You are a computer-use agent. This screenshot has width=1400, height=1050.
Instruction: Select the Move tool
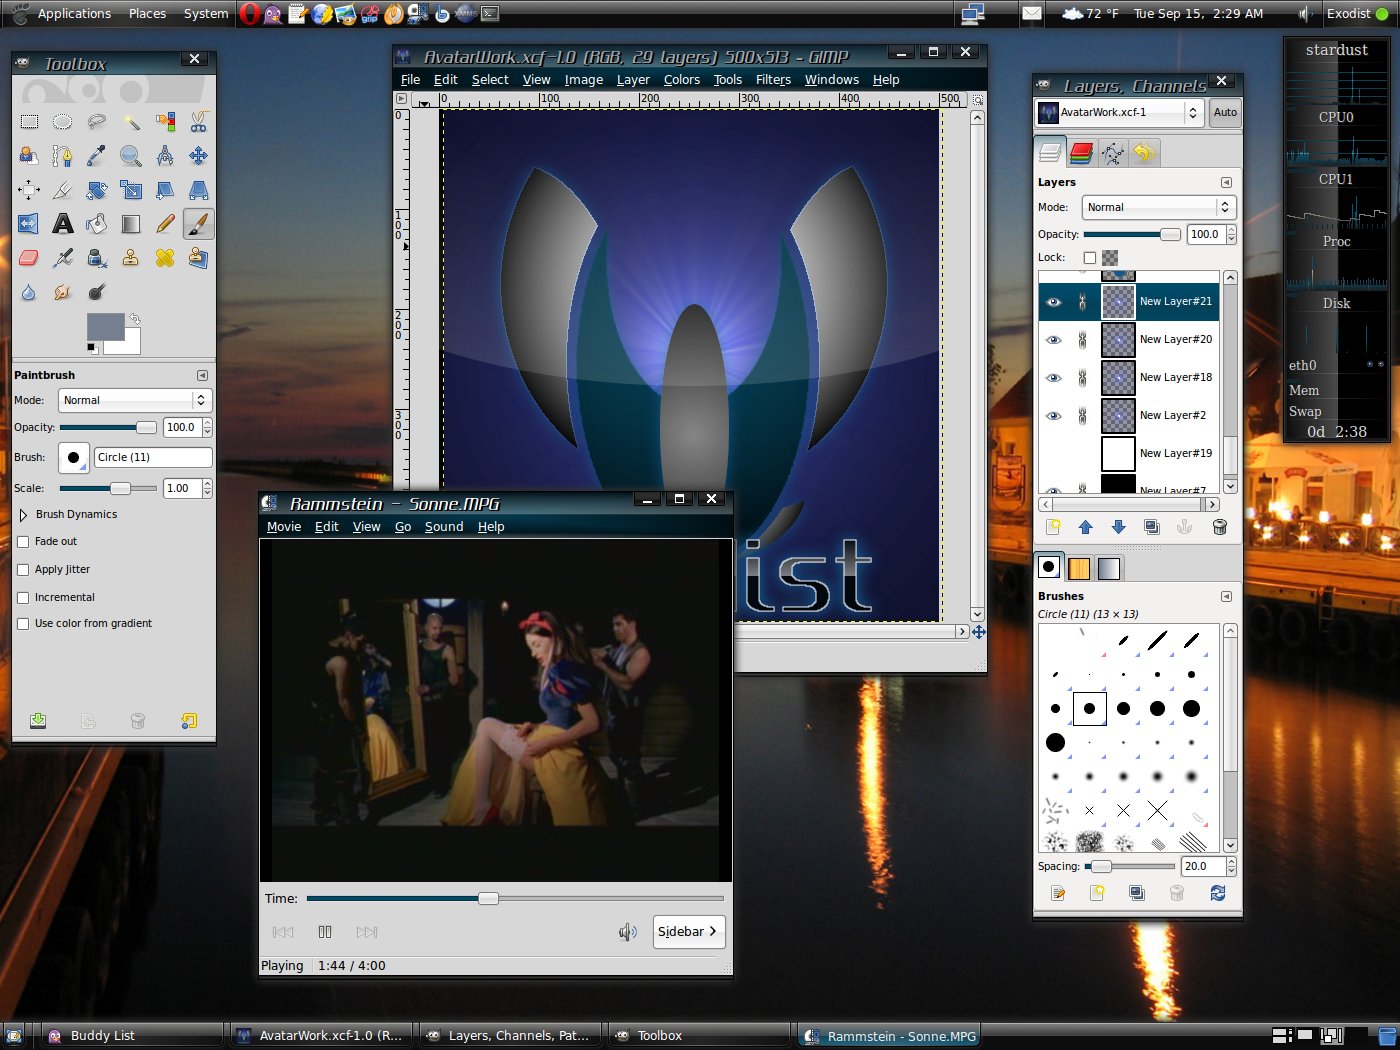tap(199, 156)
